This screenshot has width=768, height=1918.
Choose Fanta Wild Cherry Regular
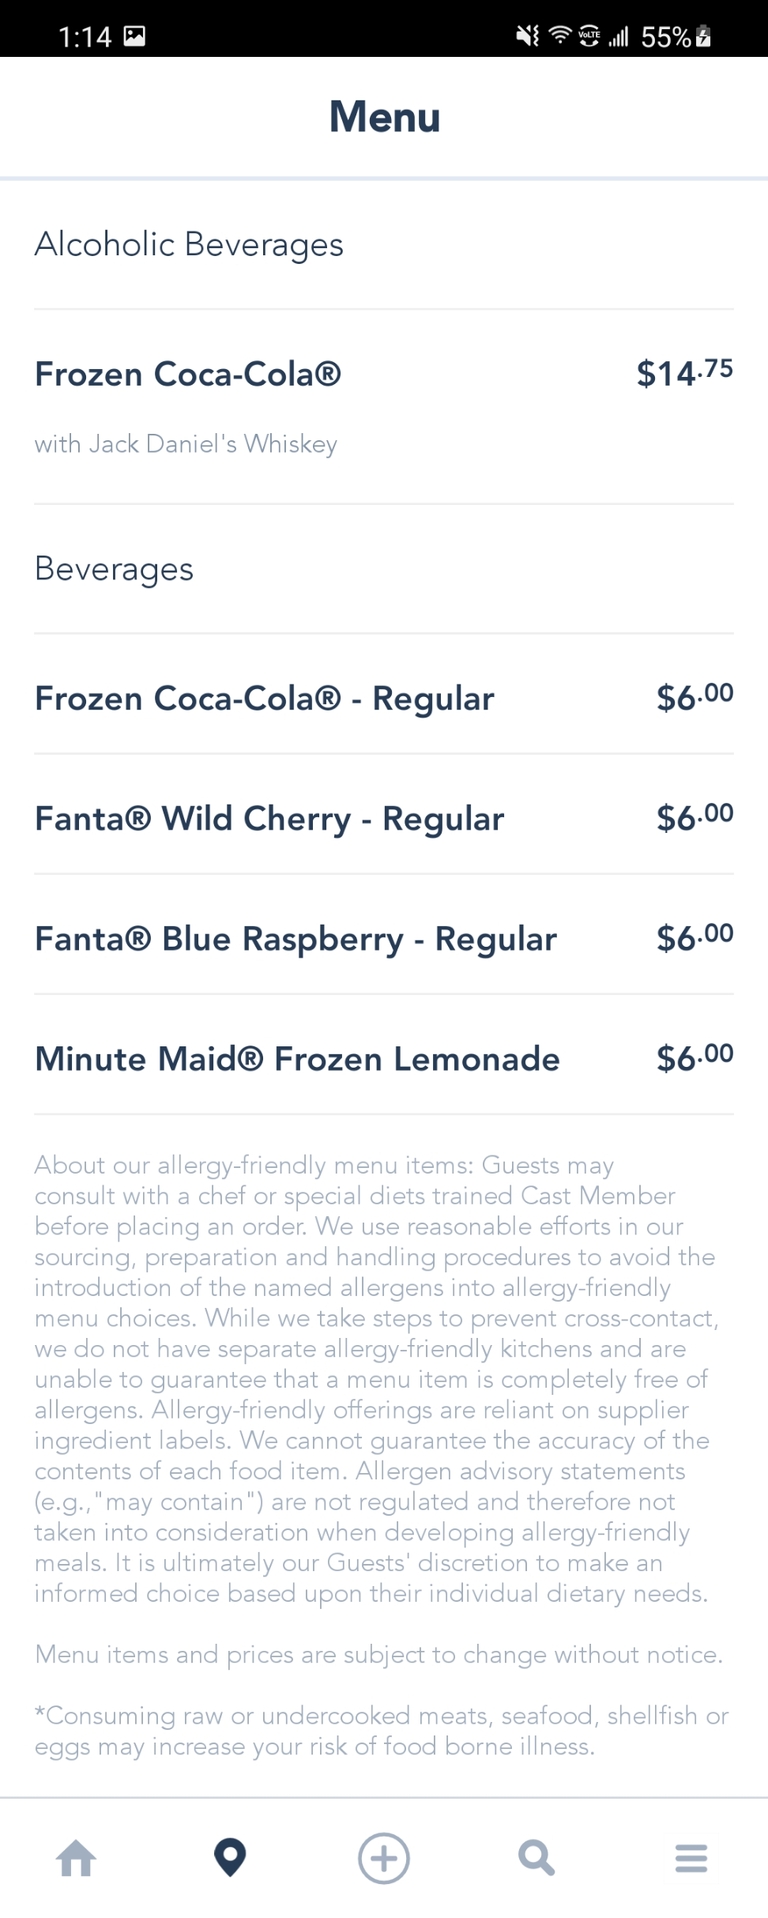(269, 818)
